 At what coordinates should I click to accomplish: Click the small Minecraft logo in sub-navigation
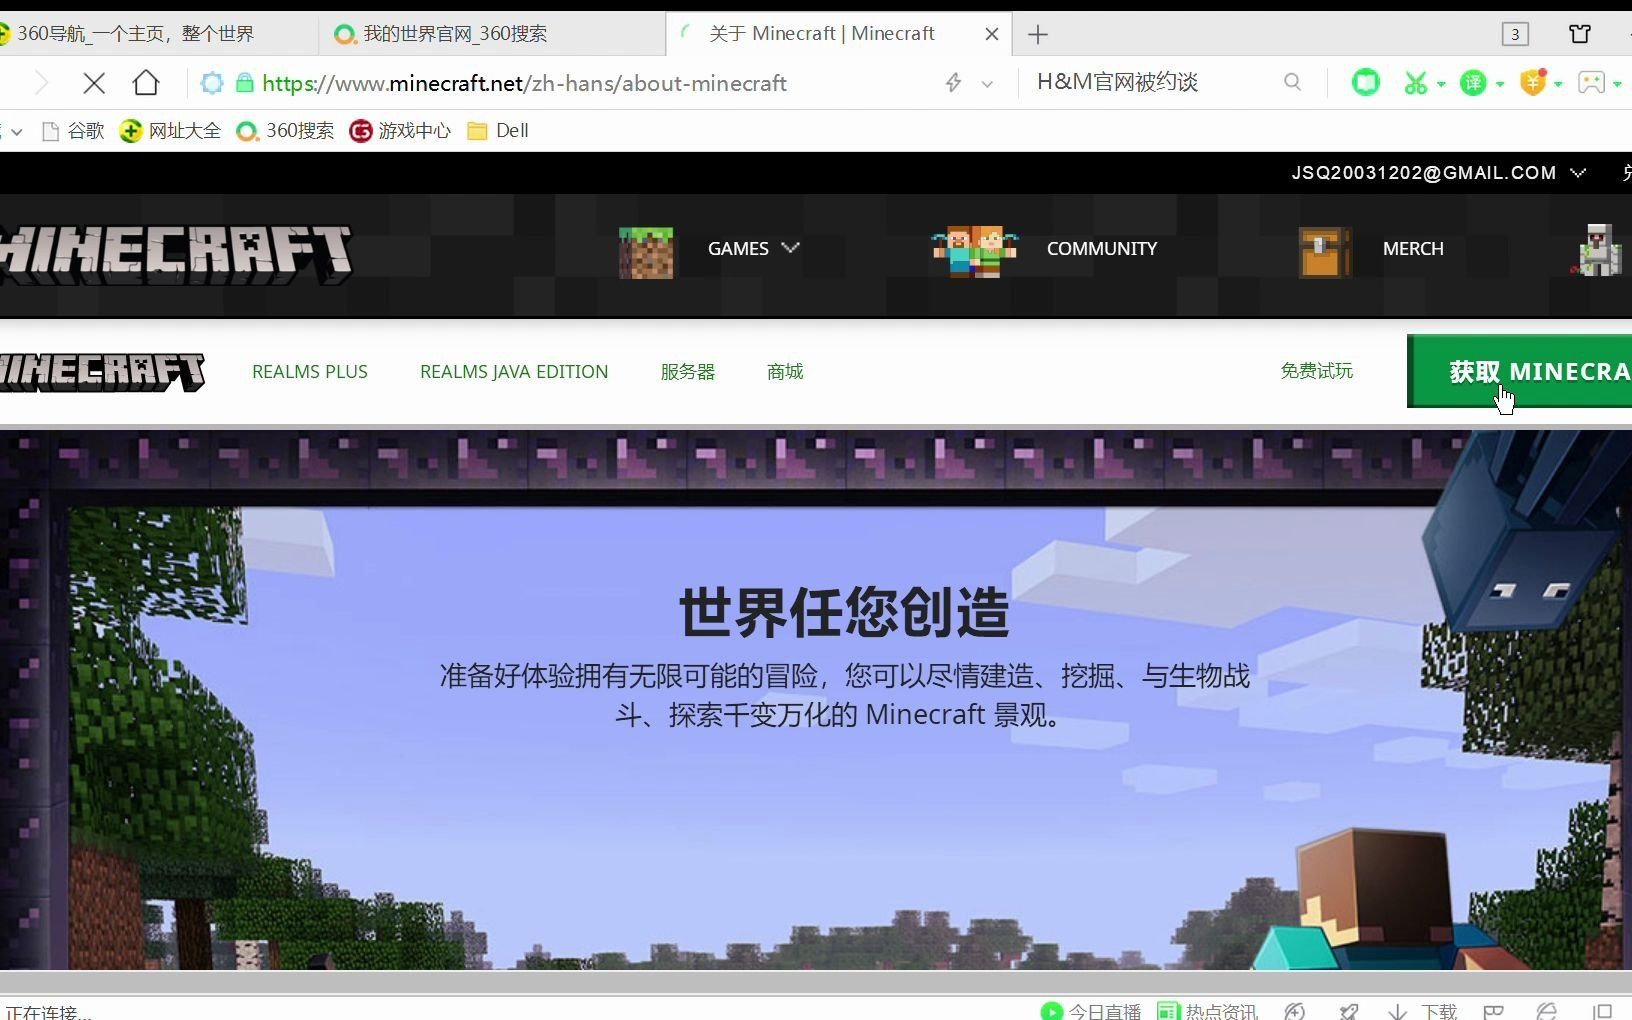pyautogui.click(x=102, y=371)
